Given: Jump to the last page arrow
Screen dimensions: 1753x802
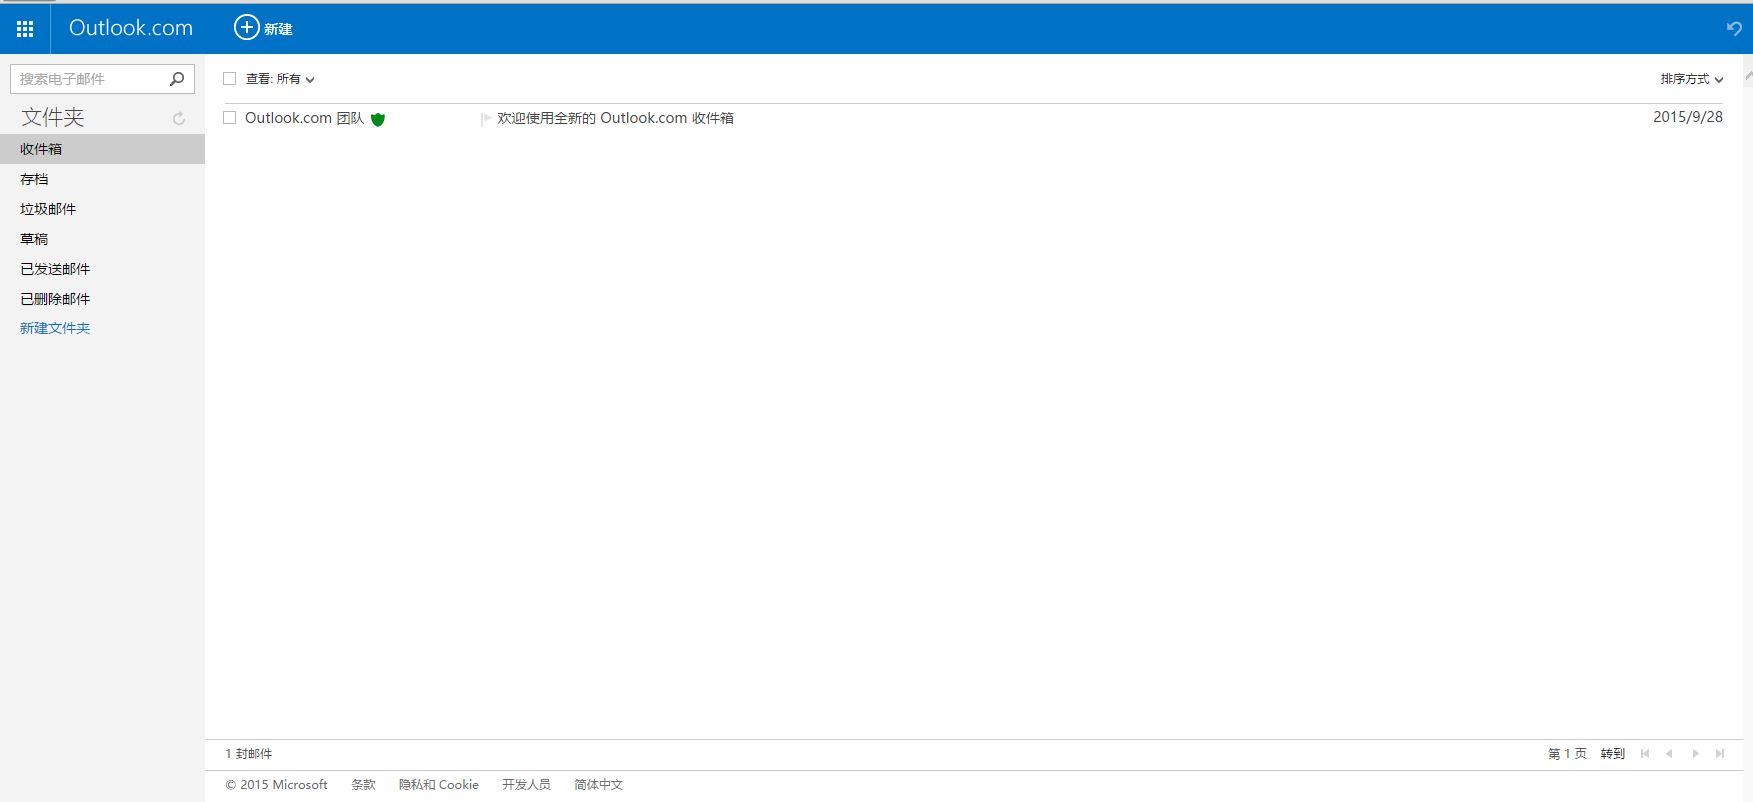Looking at the screenshot, I should (1720, 754).
